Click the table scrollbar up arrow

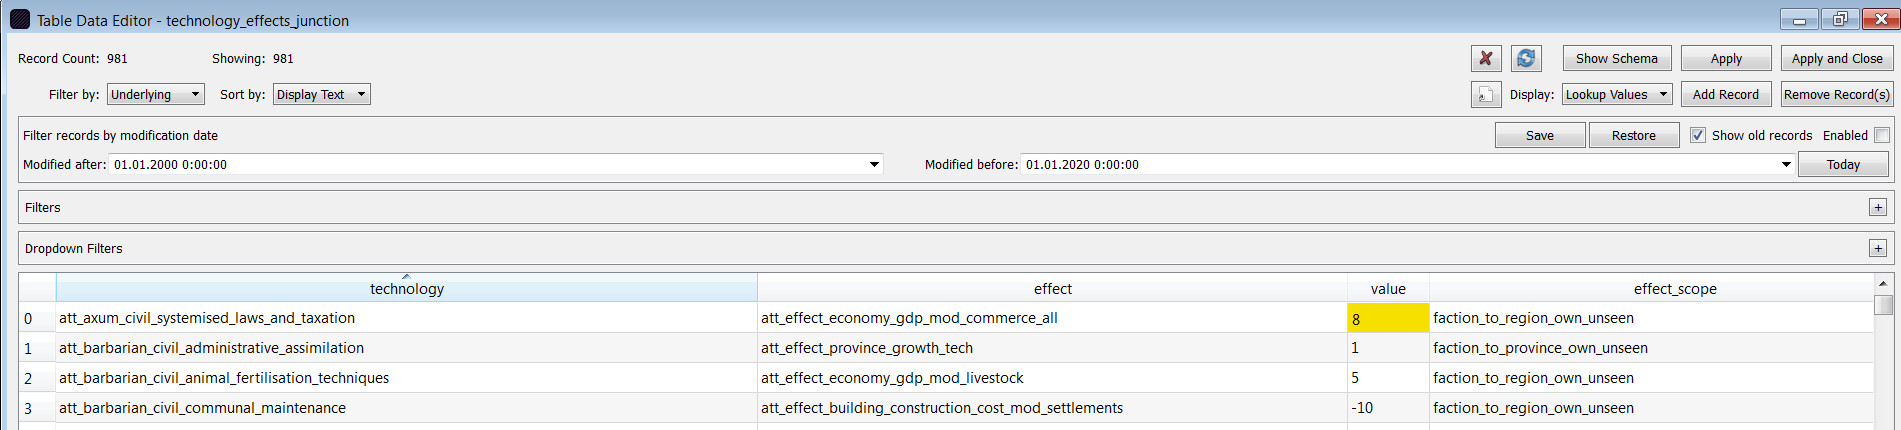pos(1883,284)
